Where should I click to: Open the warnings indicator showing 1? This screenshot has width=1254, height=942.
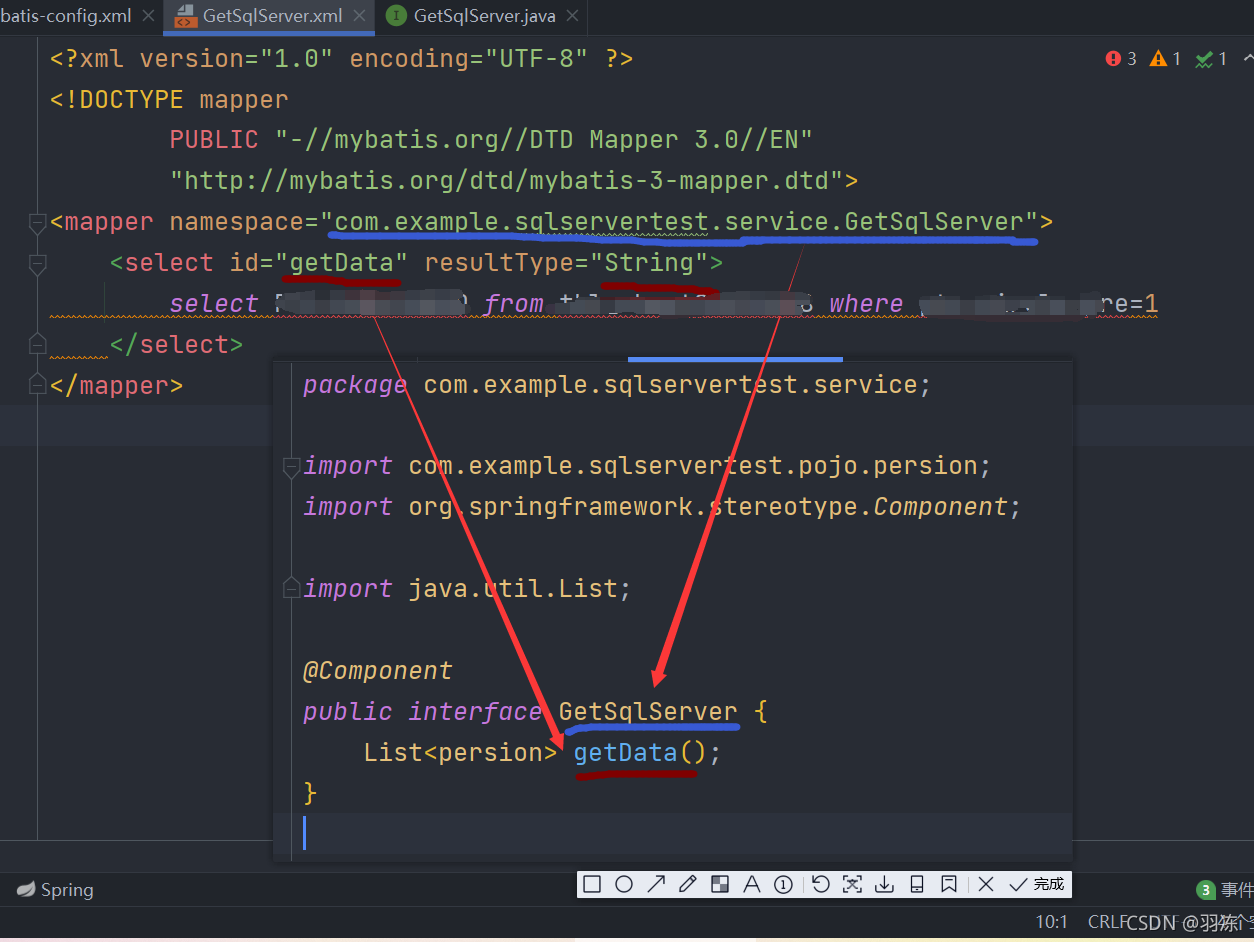pos(1166,59)
